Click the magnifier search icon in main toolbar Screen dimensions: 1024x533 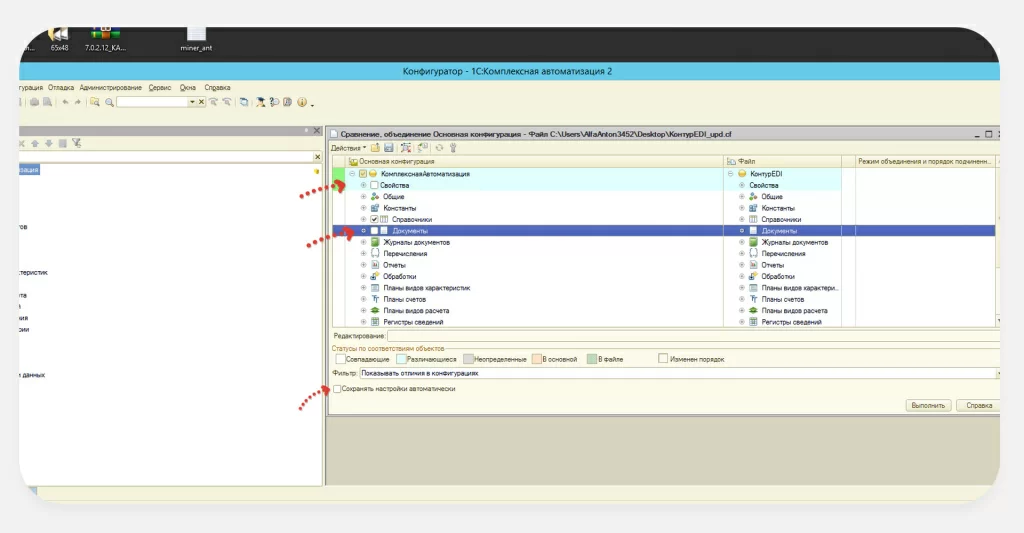tap(109, 102)
